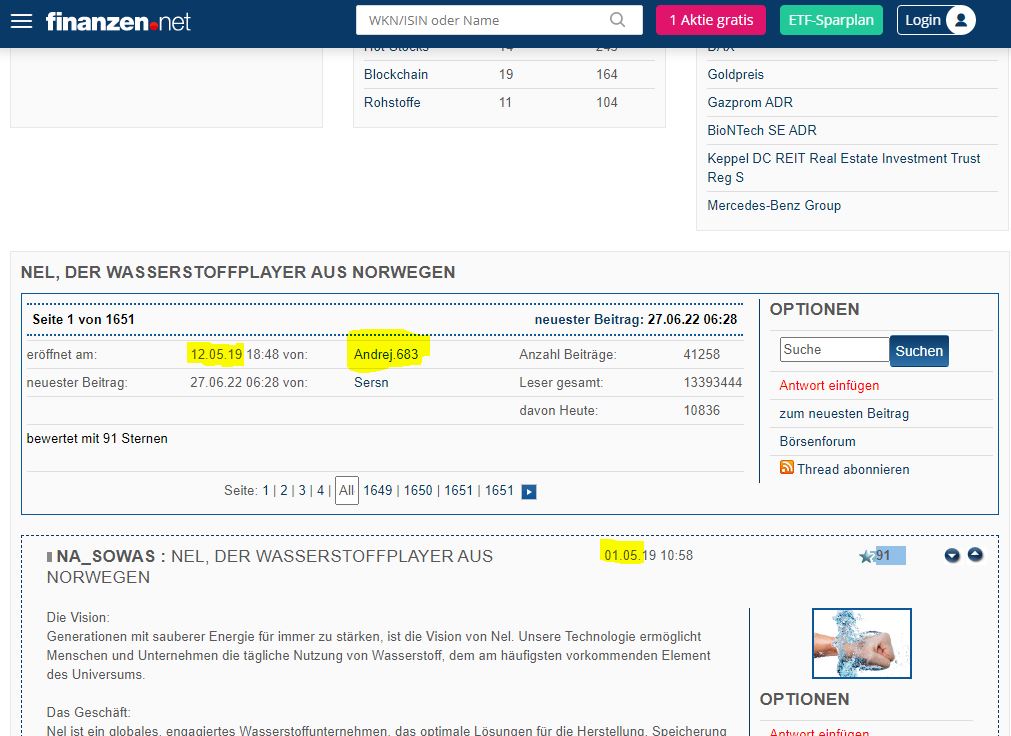Viewport: 1011px width, 736px height.
Task: Click the Leser gesamt value 13393444
Action: click(712, 383)
